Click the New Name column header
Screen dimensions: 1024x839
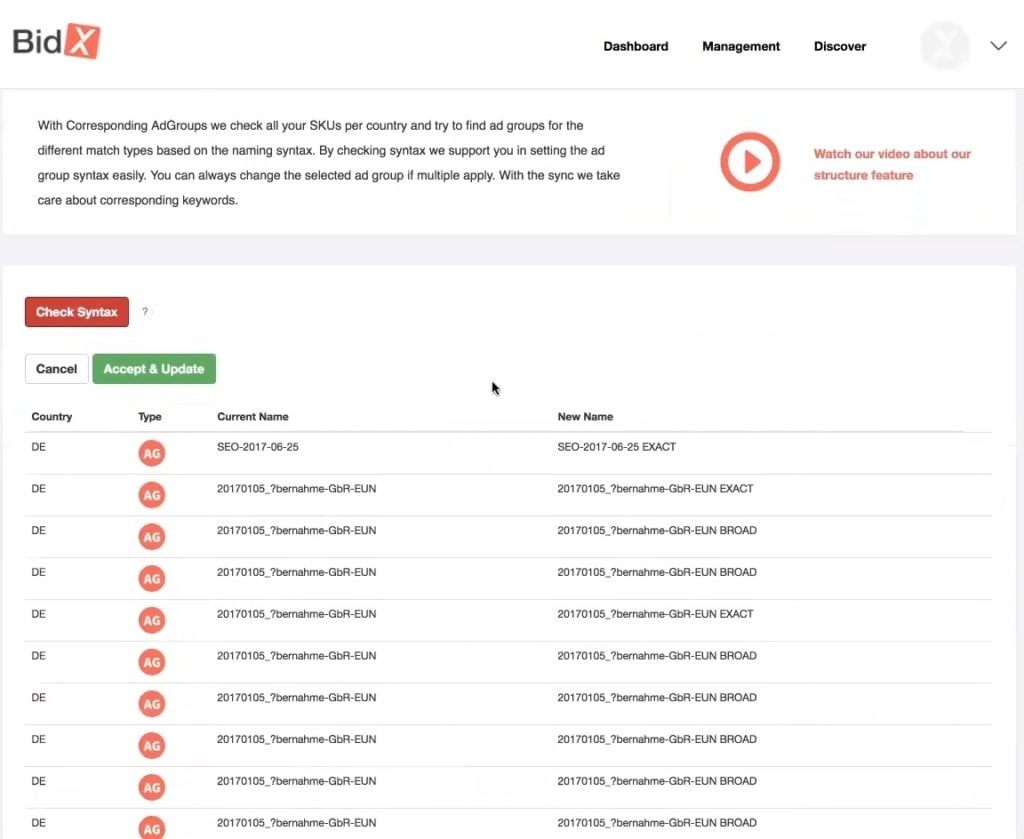(x=585, y=417)
